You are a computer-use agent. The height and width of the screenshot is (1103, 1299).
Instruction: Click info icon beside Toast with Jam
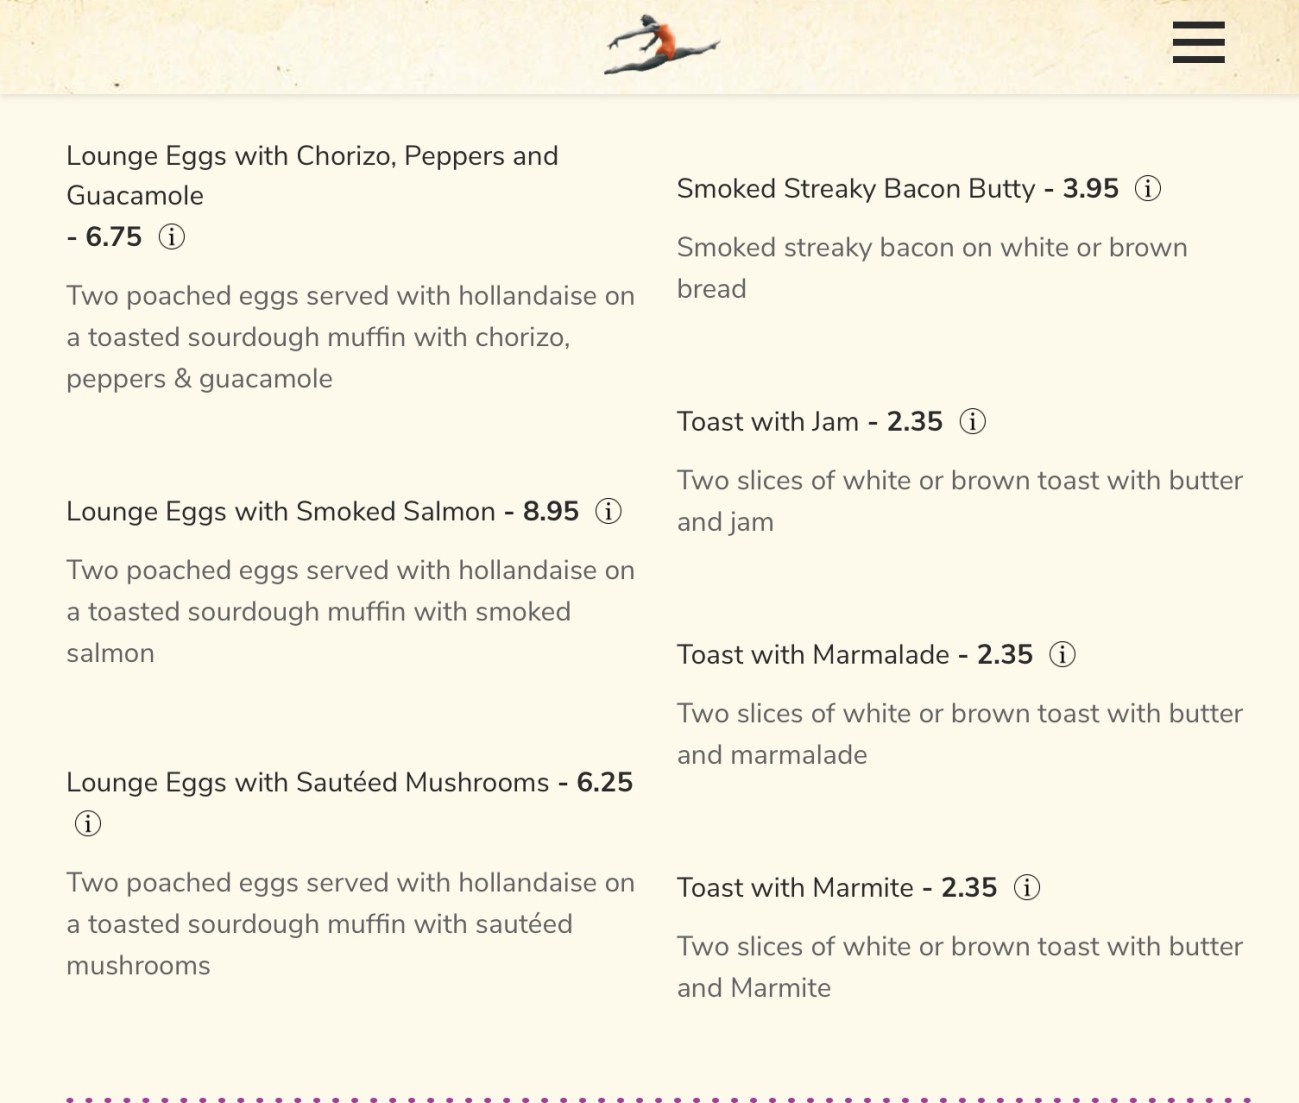(x=972, y=421)
